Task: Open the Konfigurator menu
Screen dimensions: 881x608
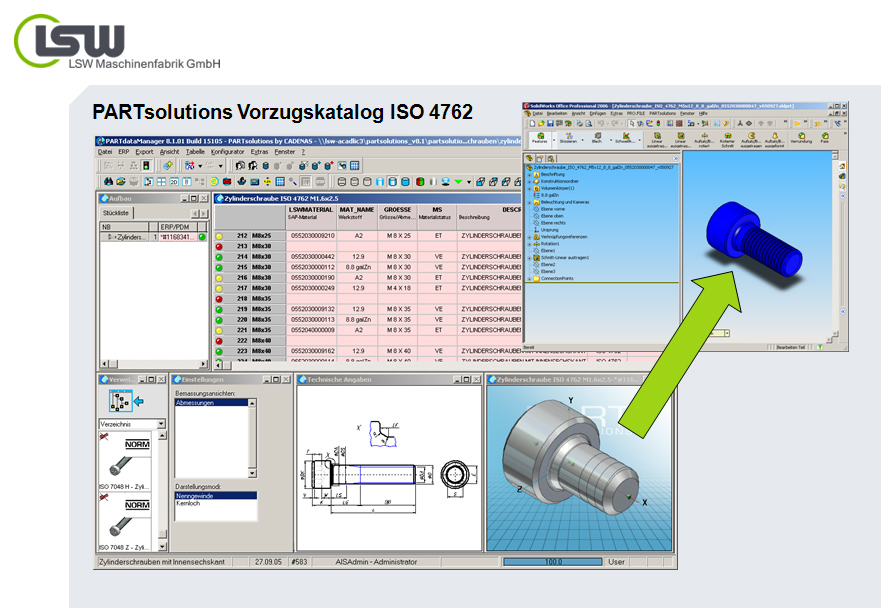Action: click(226, 152)
